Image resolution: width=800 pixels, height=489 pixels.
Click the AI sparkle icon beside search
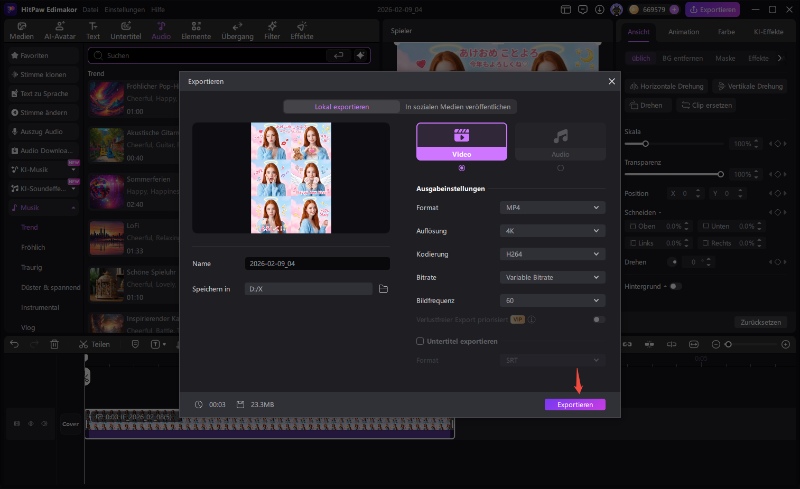pos(360,55)
